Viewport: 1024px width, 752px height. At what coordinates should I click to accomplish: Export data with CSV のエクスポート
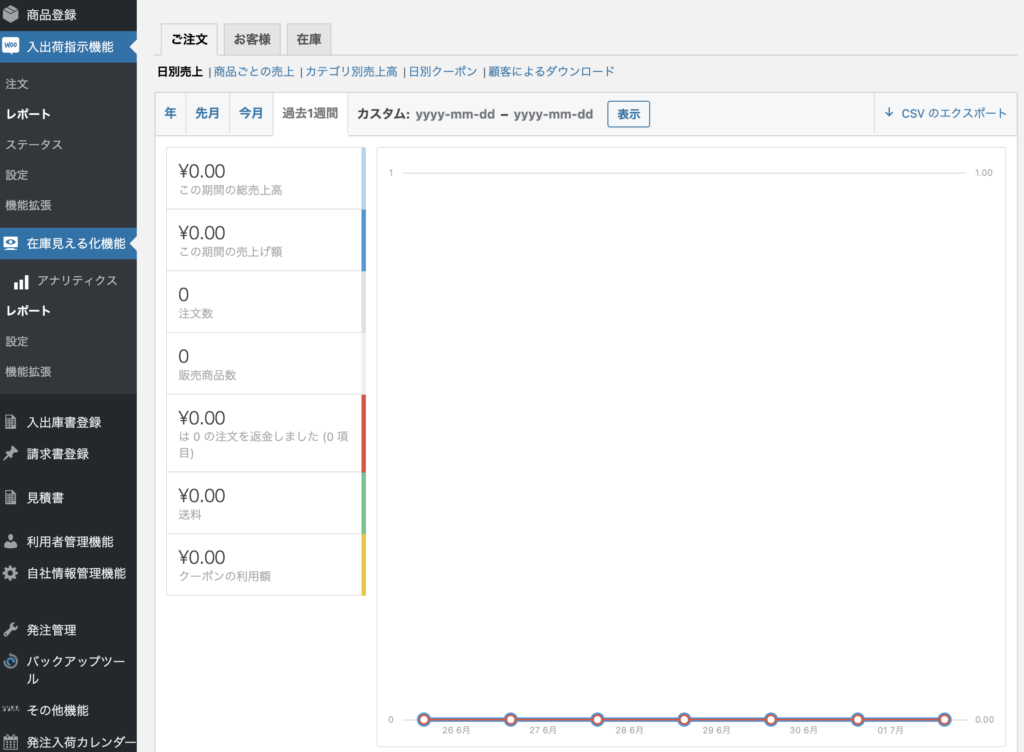[x=945, y=114]
